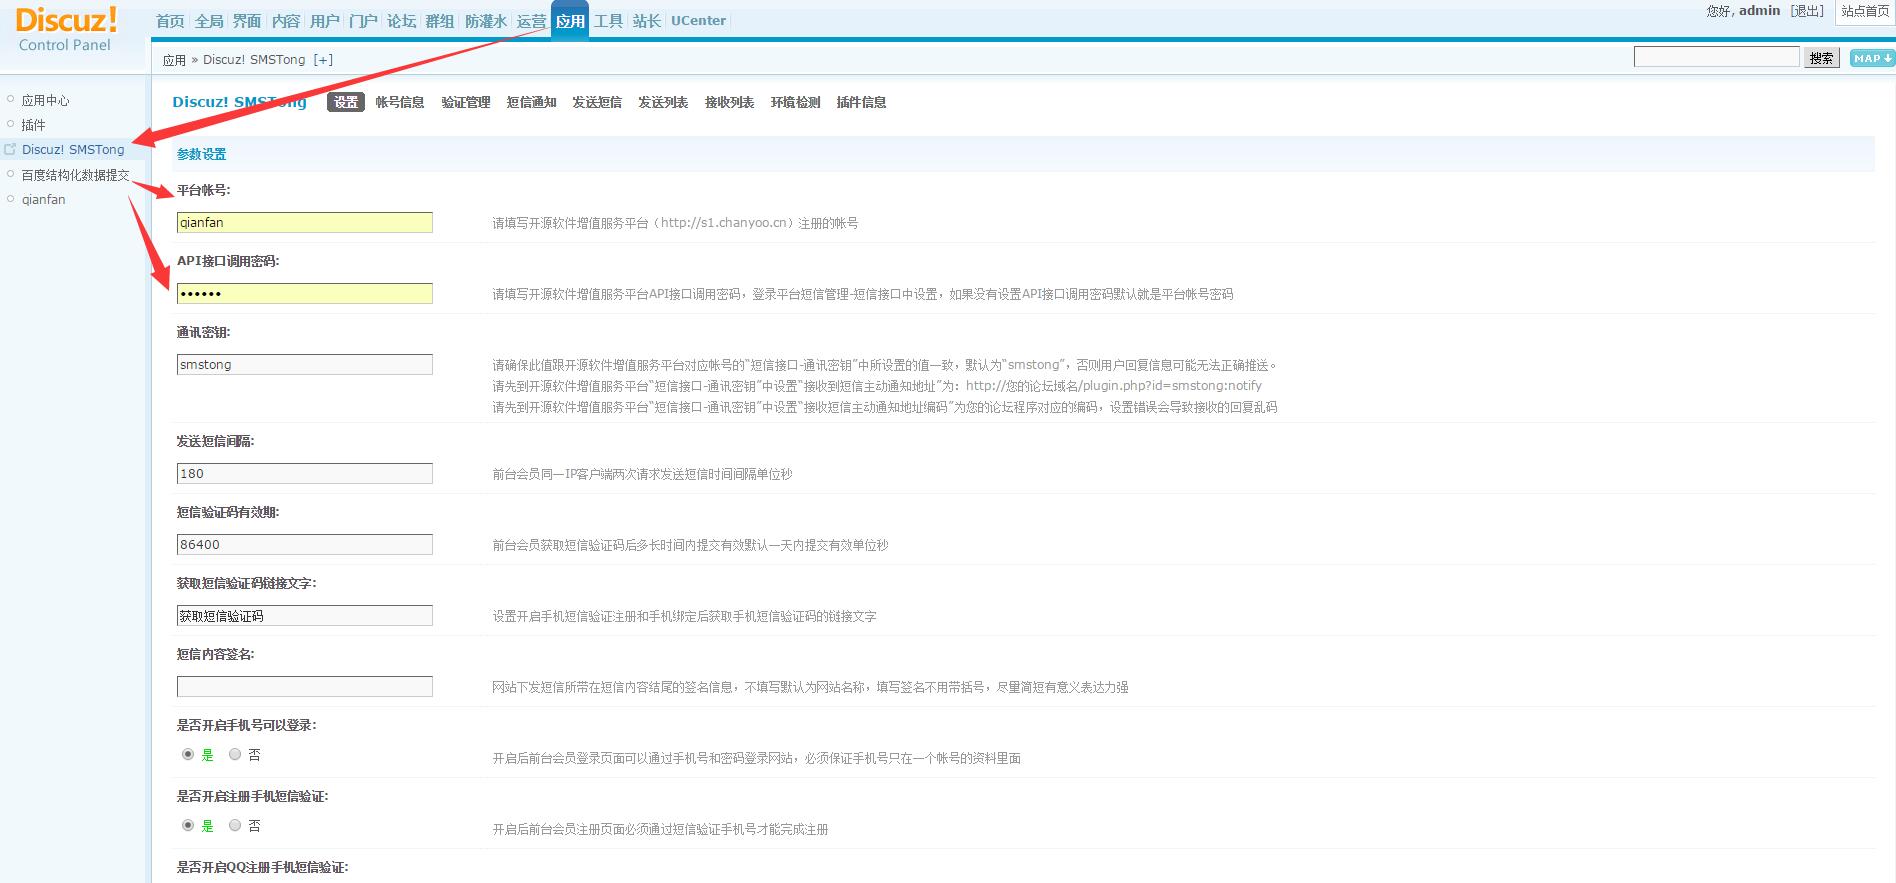The image size is (1896, 883).
Task: Open qianfan in the sidebar
Action: point(43,200)
